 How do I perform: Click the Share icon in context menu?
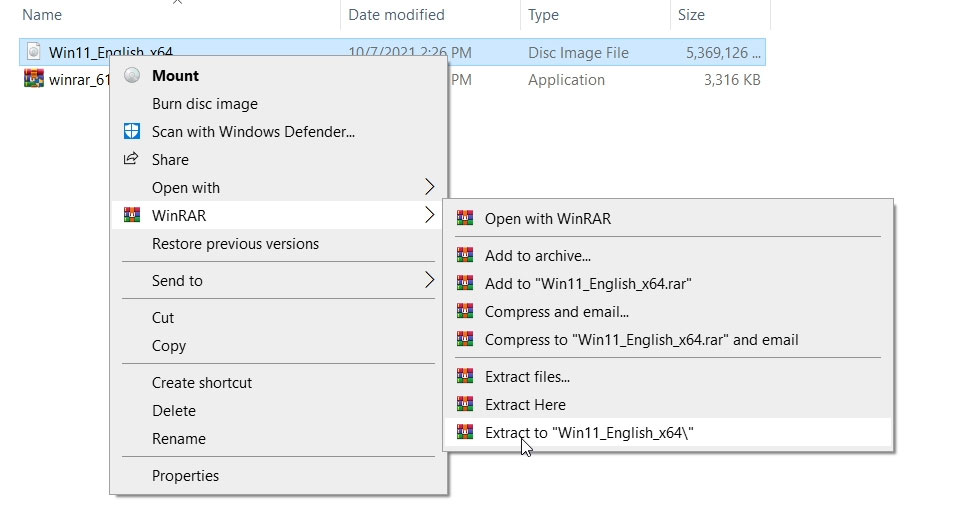click(131, 160)
